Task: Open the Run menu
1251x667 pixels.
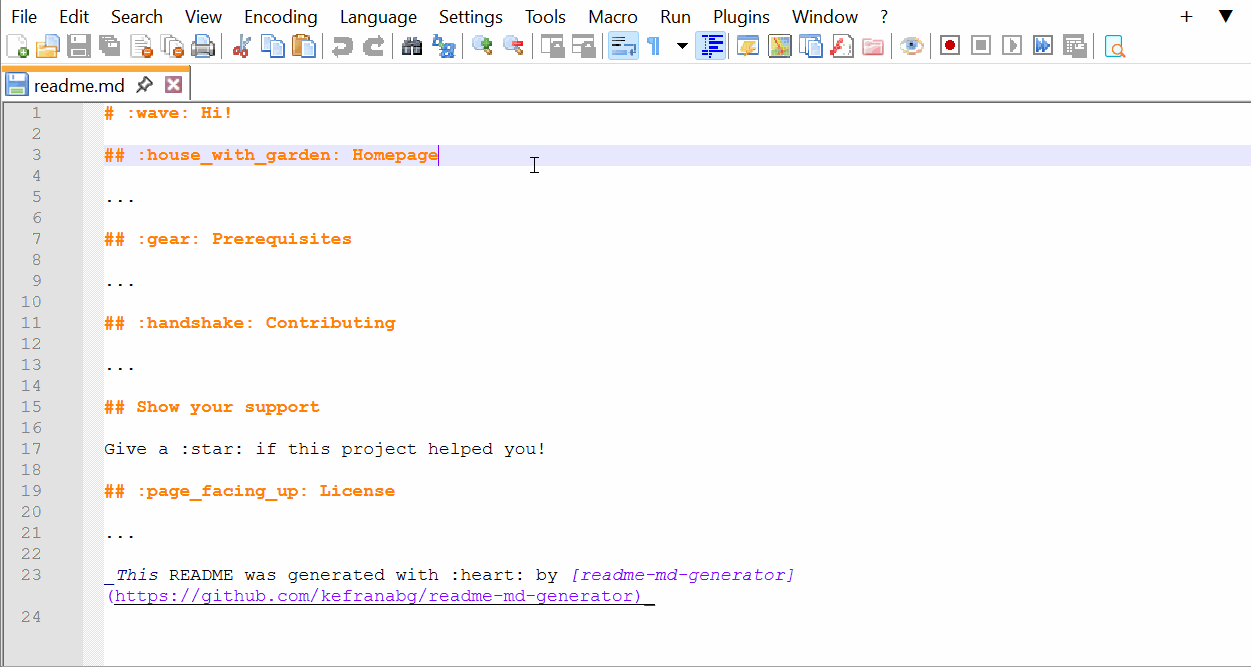Action: (676, 17)
